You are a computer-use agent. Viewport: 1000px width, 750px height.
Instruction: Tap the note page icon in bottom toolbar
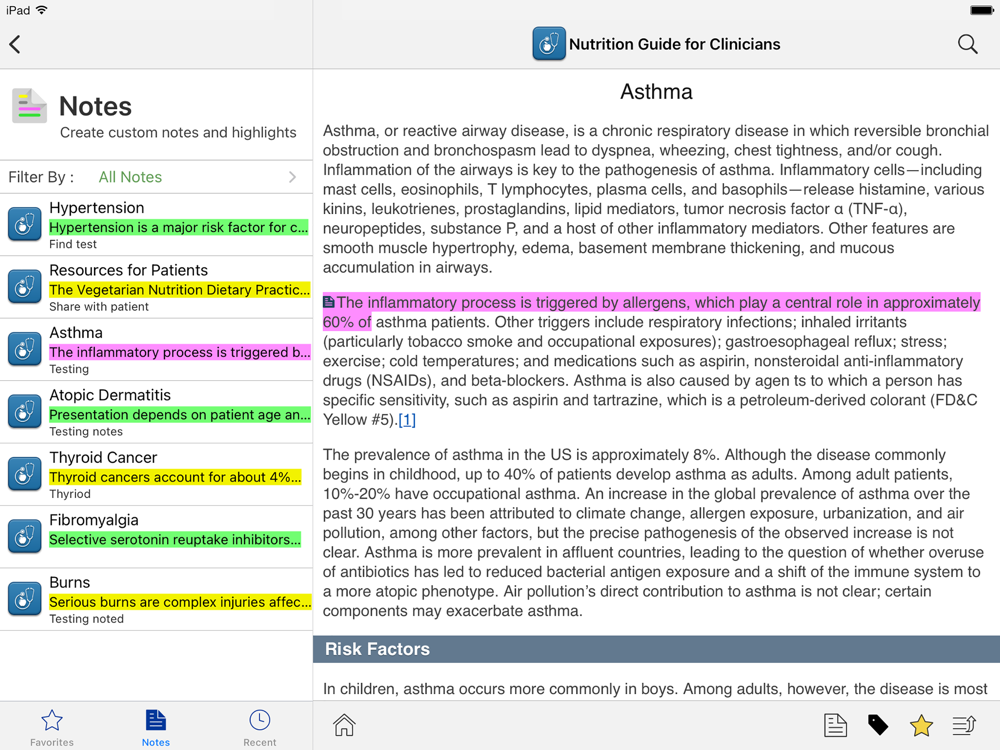point(835,725)
